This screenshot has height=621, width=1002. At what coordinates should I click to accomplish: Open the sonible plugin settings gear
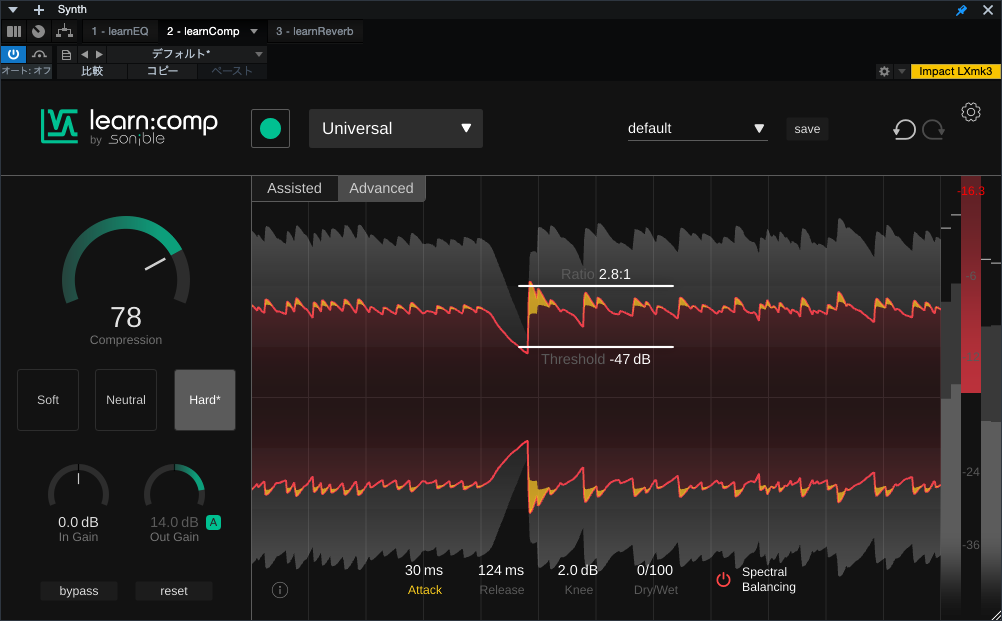970,112
